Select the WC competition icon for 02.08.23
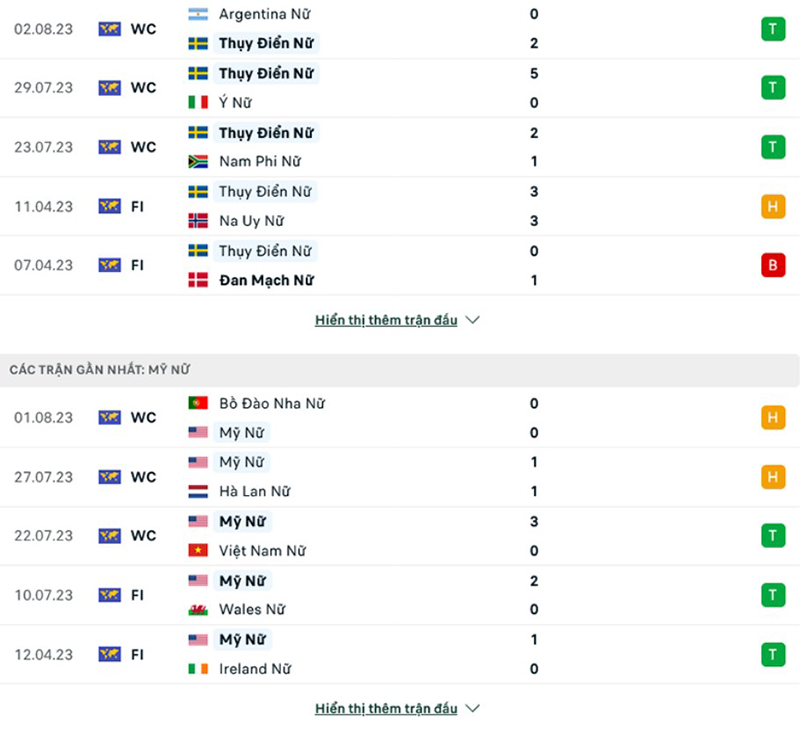Image resolution: width=800 pixels, height=742 pixels. (x=109, y=29)
